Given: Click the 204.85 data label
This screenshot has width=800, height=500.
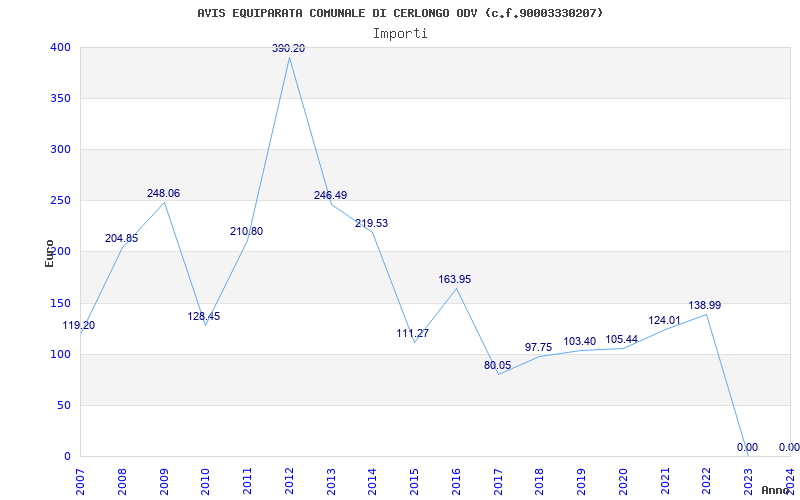Looking at the screenshot, I should point(121,238).
